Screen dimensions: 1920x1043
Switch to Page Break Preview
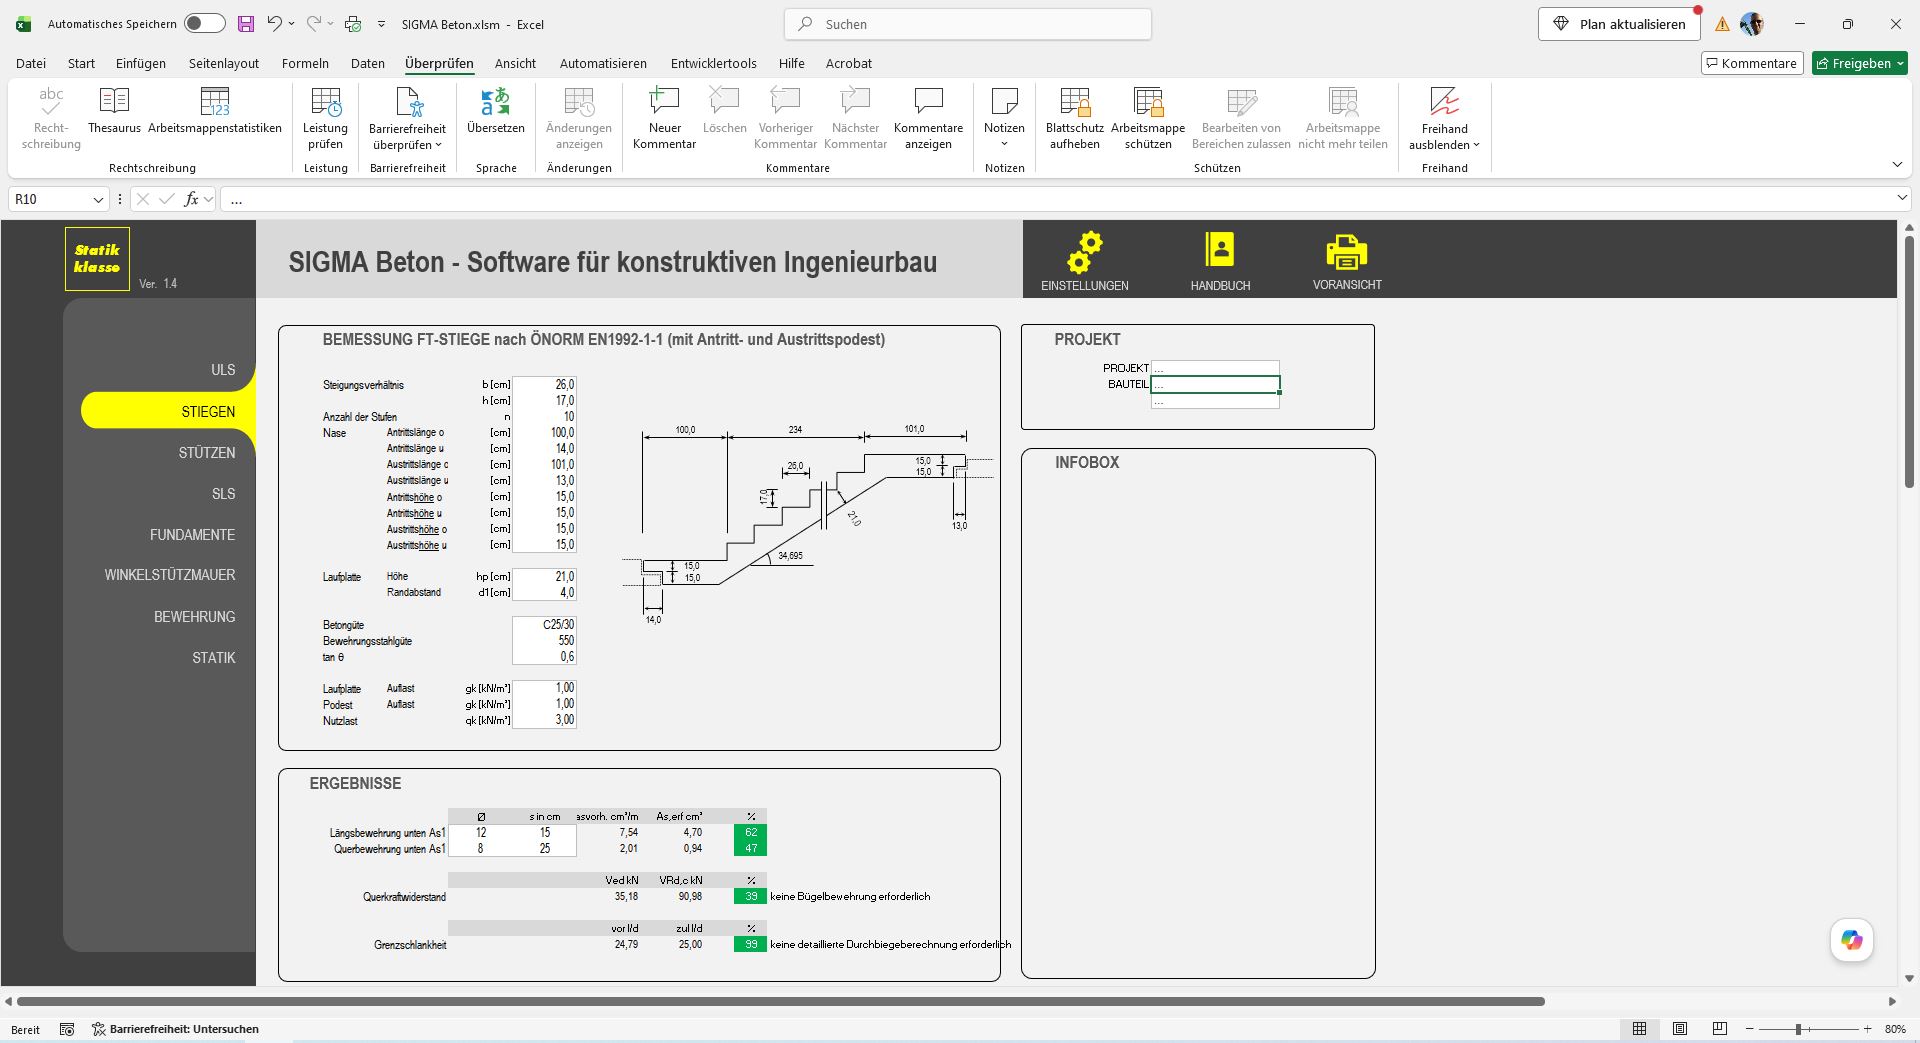click(x=1720, y=1029)
